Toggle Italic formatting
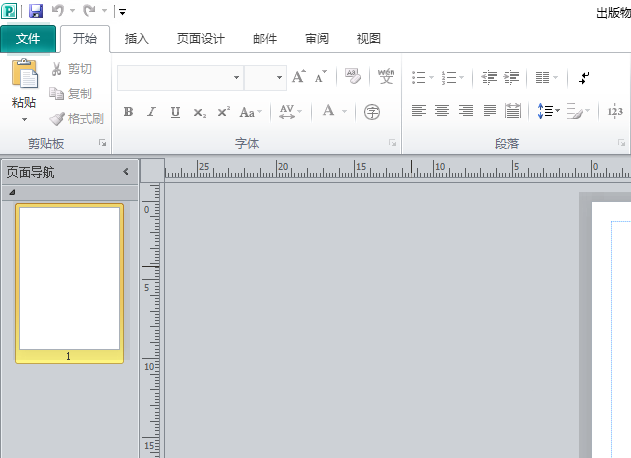The width and height of the screenshot is (631, 458). (152, 112)
